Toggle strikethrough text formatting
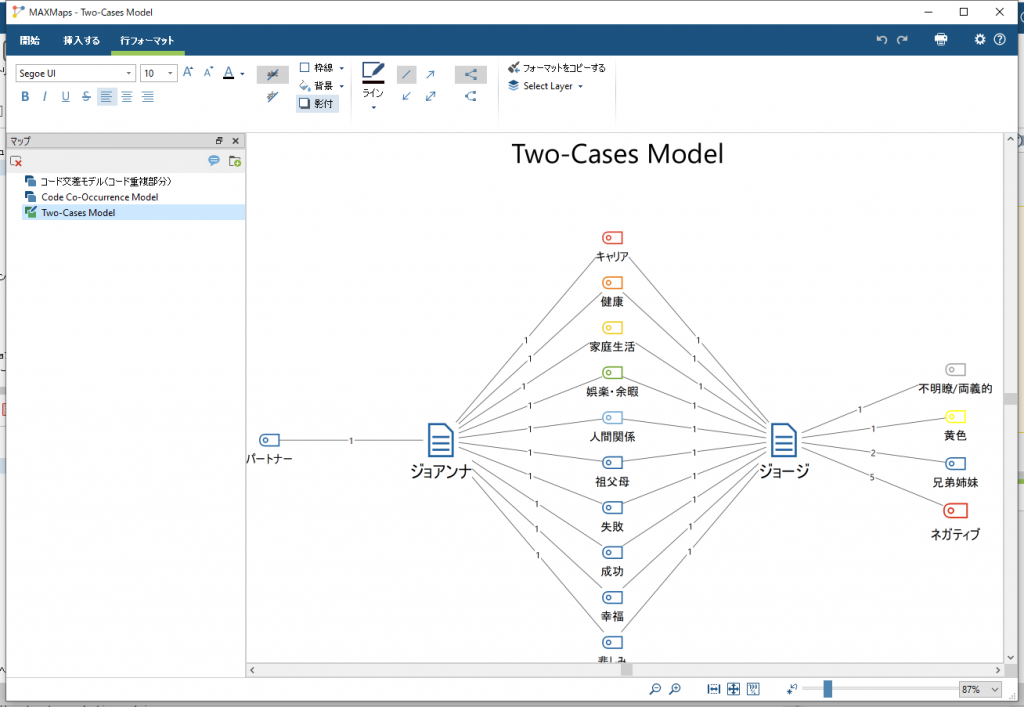 (86, 97)
